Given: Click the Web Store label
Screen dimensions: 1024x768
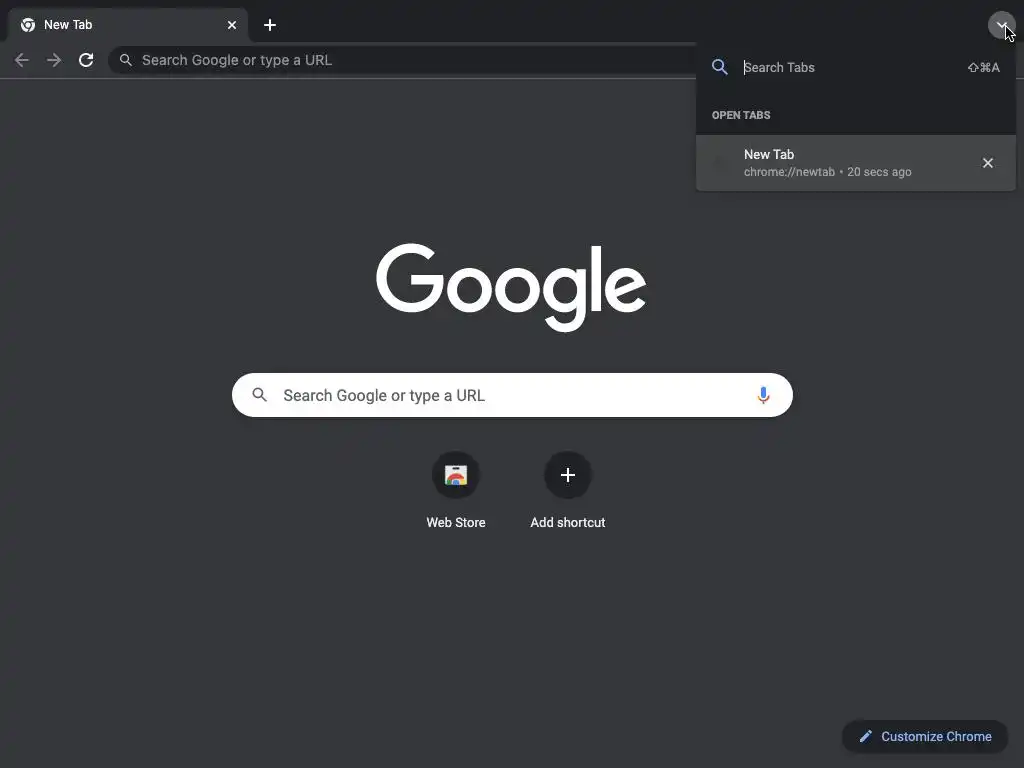Looking at the screenshot, I should (x=456, y=522).
